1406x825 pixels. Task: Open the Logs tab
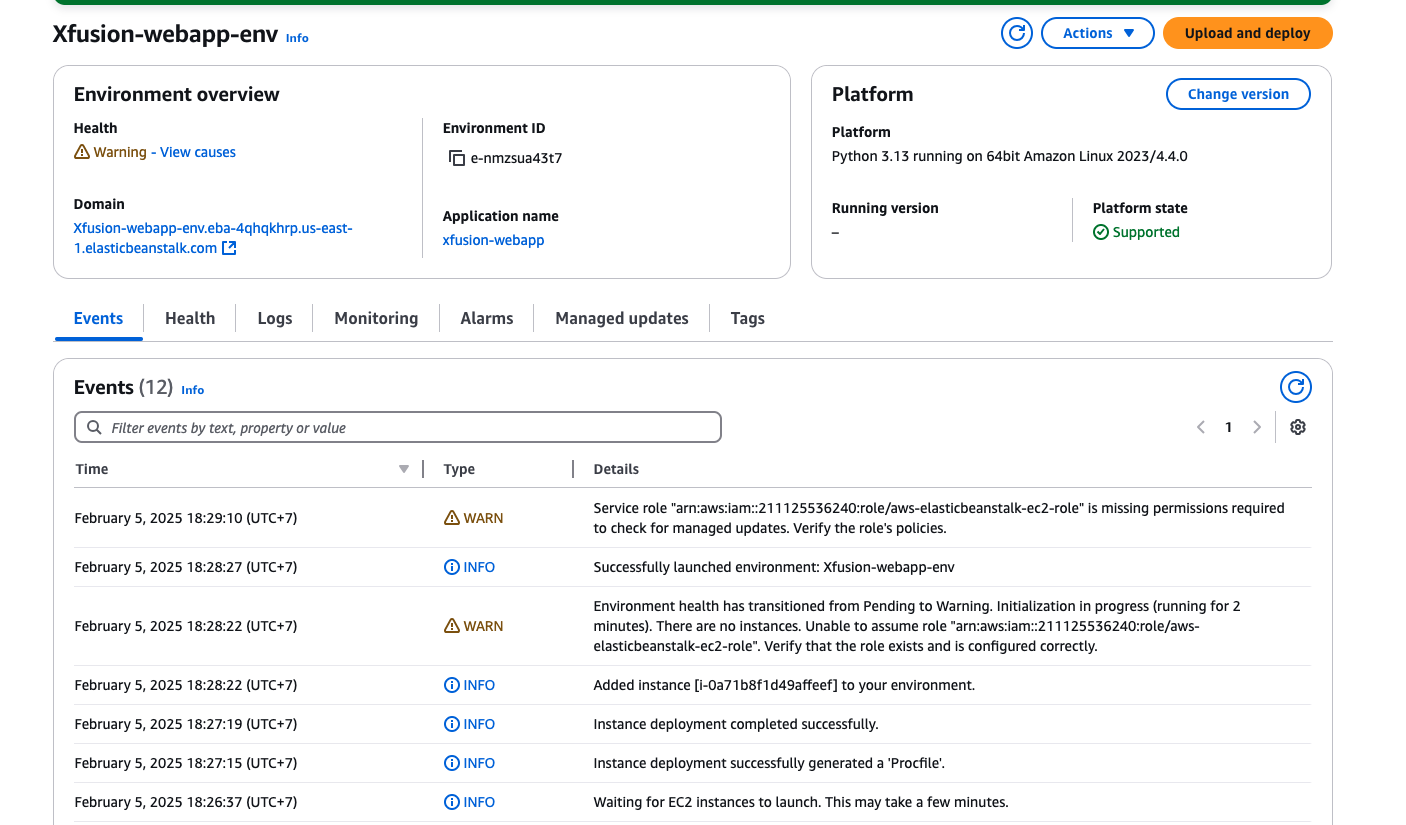(x=275, y=318)
